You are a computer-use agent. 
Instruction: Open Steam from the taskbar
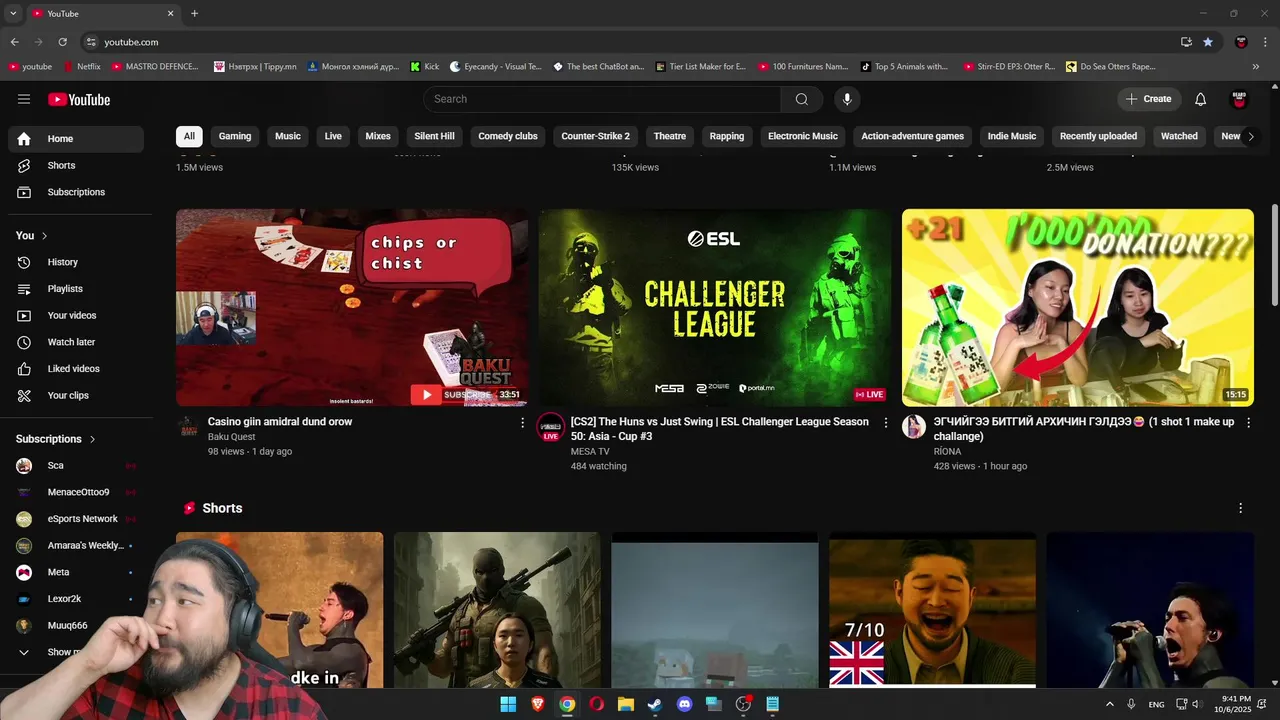[655, 704]
